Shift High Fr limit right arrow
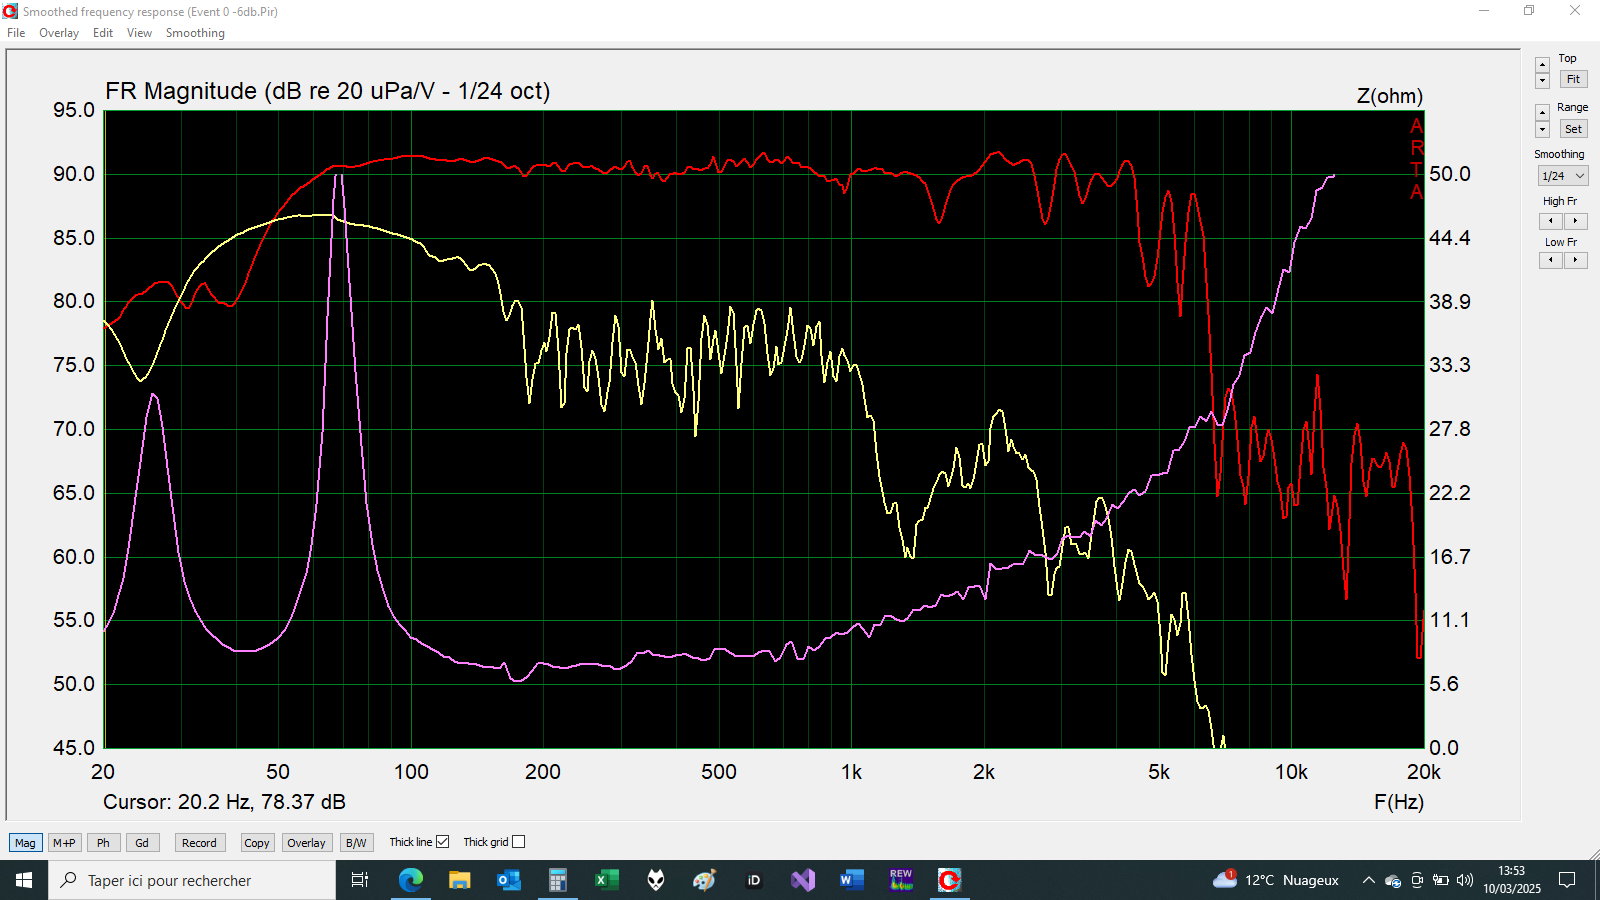The width and height of the screenshot is (1600, 900). pos(1575,221)
